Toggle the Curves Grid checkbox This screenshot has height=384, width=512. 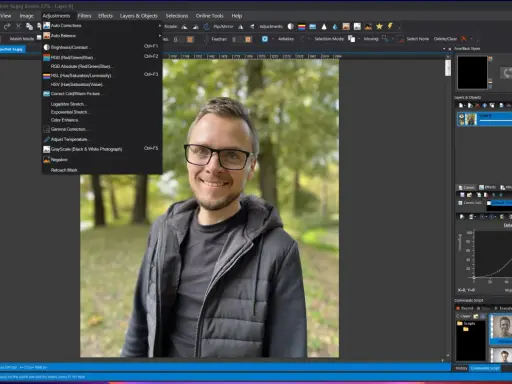click(x=460, y=203)
